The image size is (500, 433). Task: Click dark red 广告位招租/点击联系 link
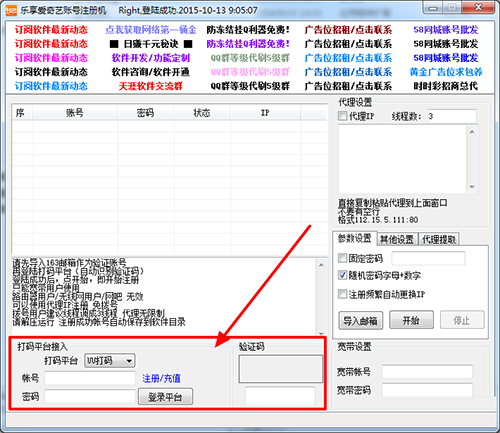(x=348, y=30)
